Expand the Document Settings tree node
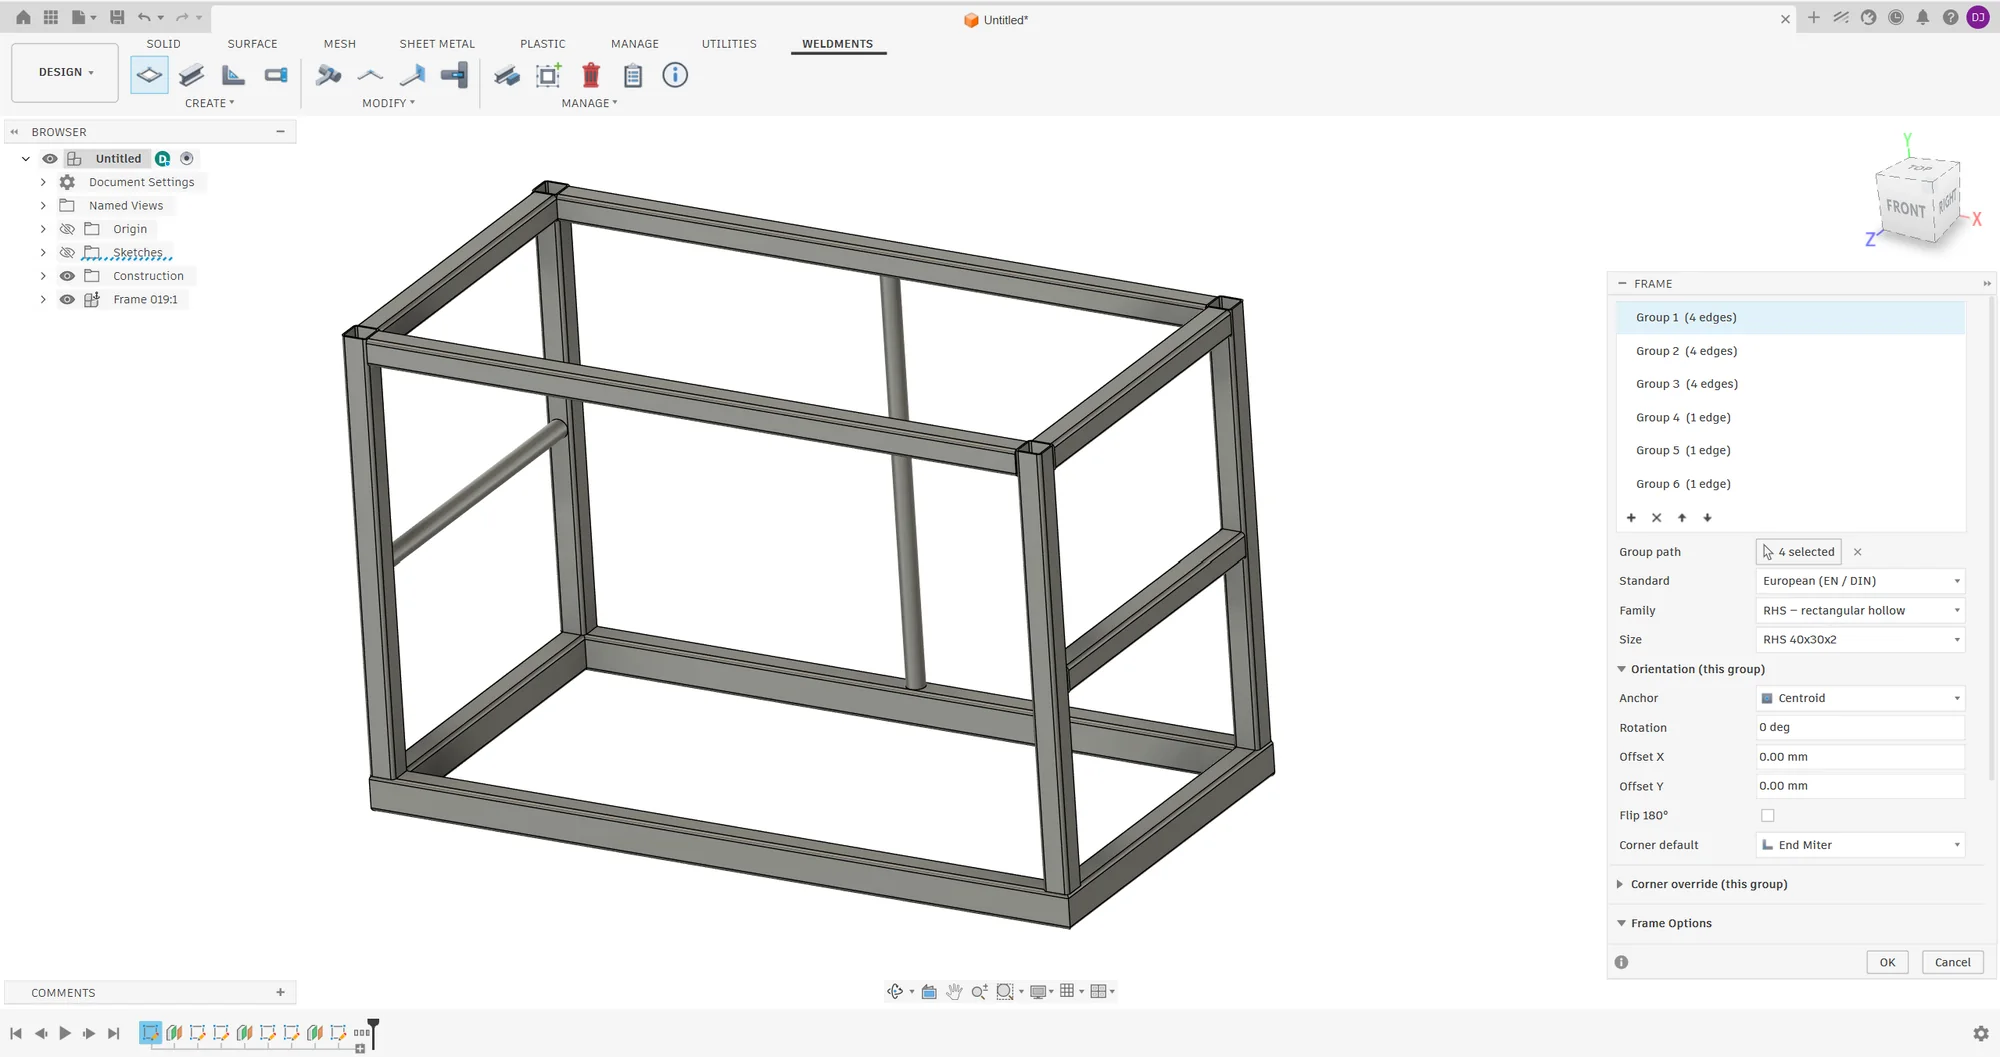The height and width of the screenshot is (1057, 2000). [x=43, y=182]
